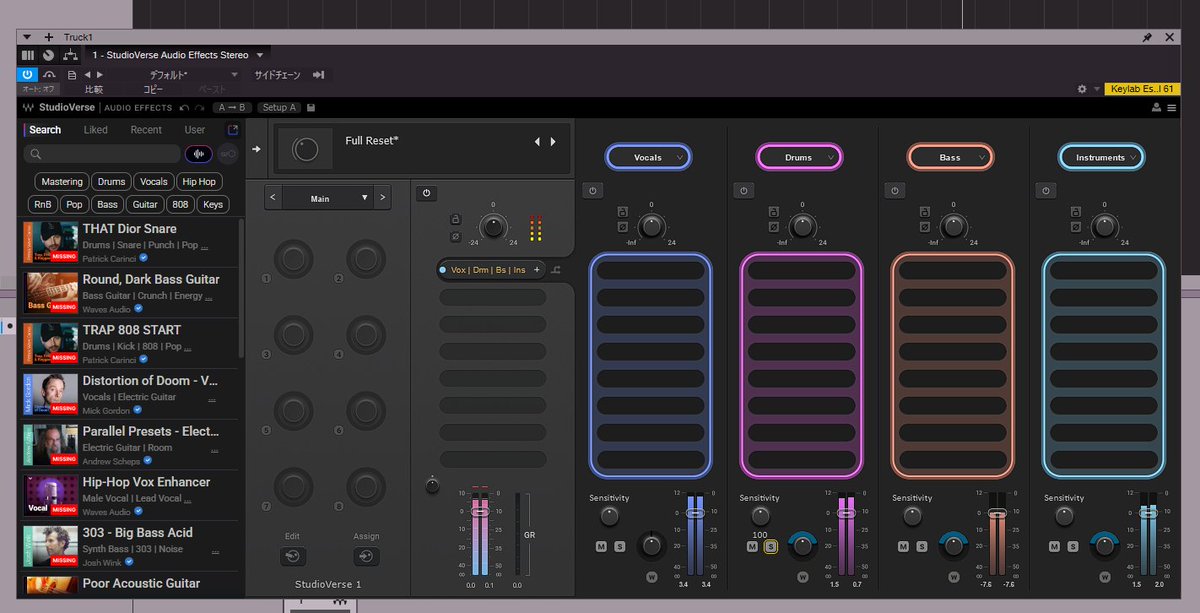Click the Drums channel volume fader

click(x=846, y=513)
